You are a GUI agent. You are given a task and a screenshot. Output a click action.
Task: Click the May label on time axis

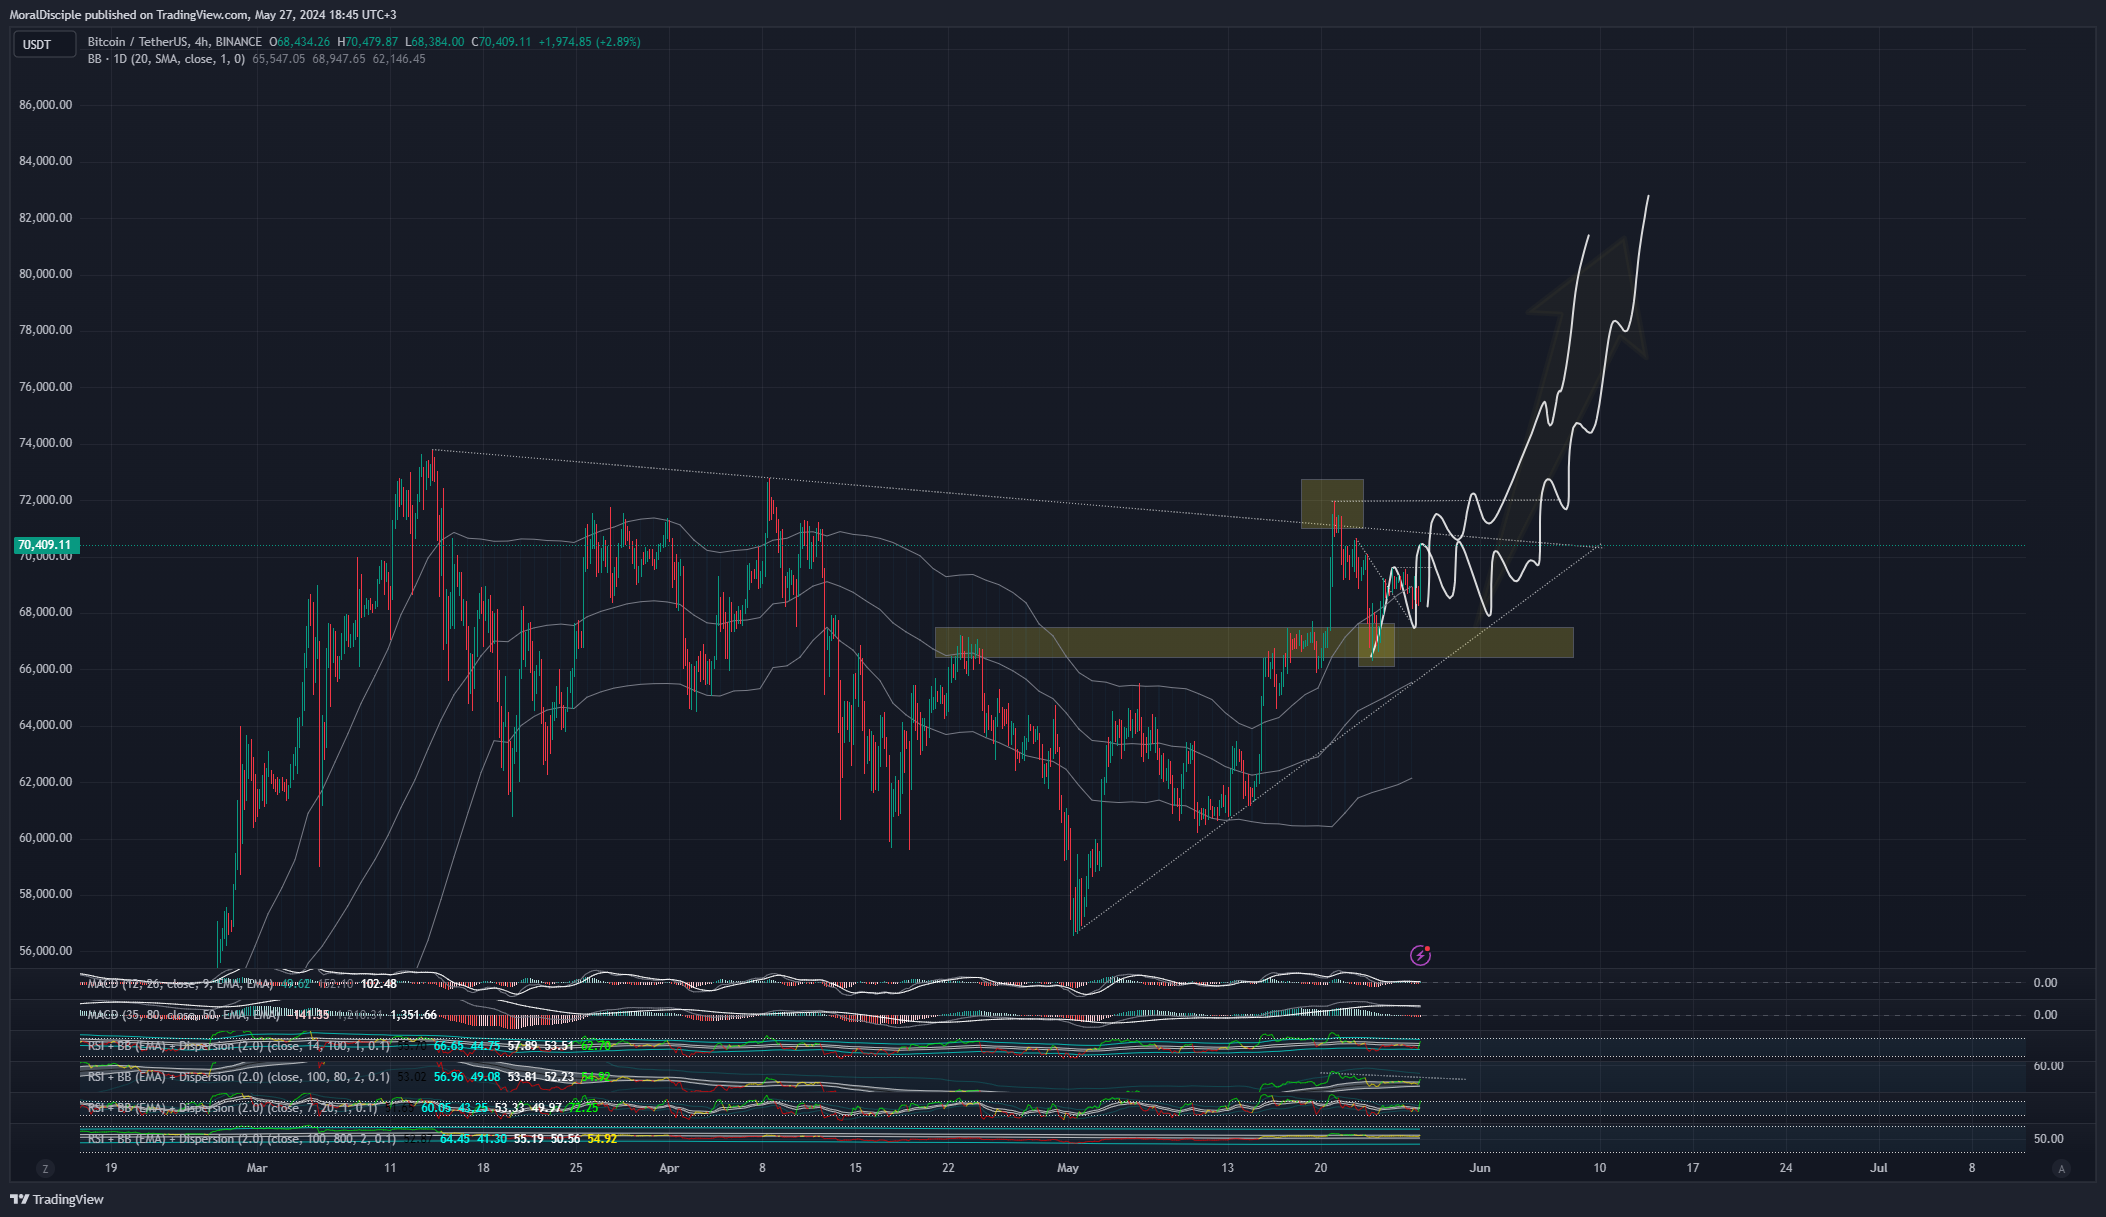tap(1068, 1168)
